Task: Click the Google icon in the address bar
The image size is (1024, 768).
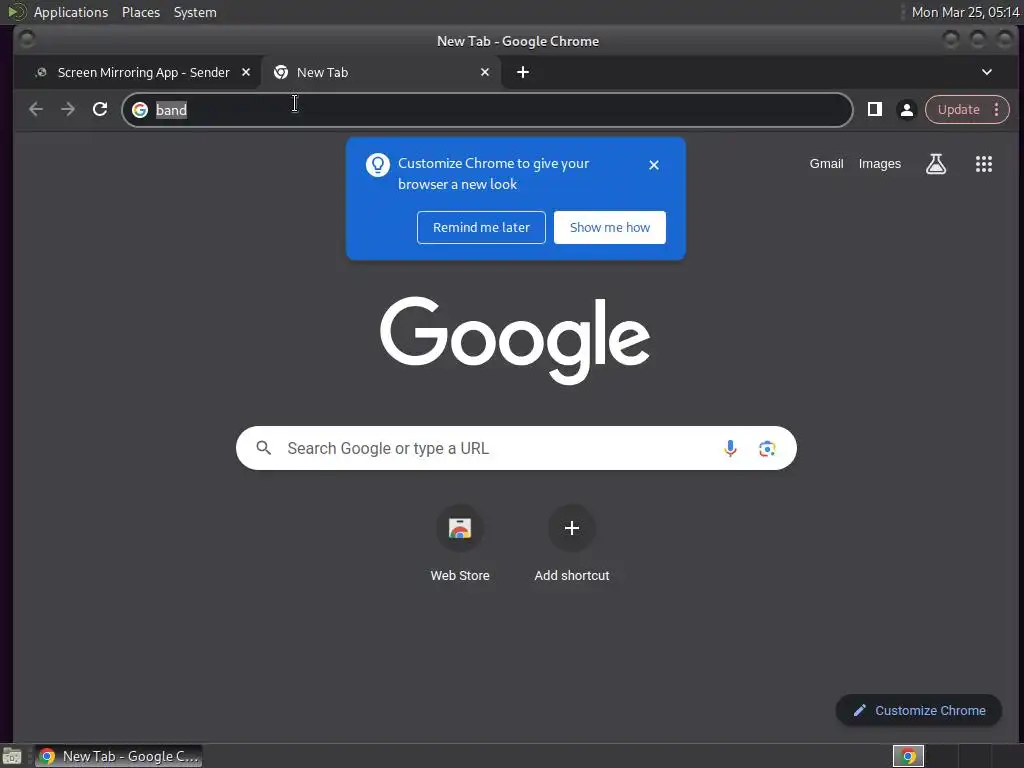Action: pos(140,110)
